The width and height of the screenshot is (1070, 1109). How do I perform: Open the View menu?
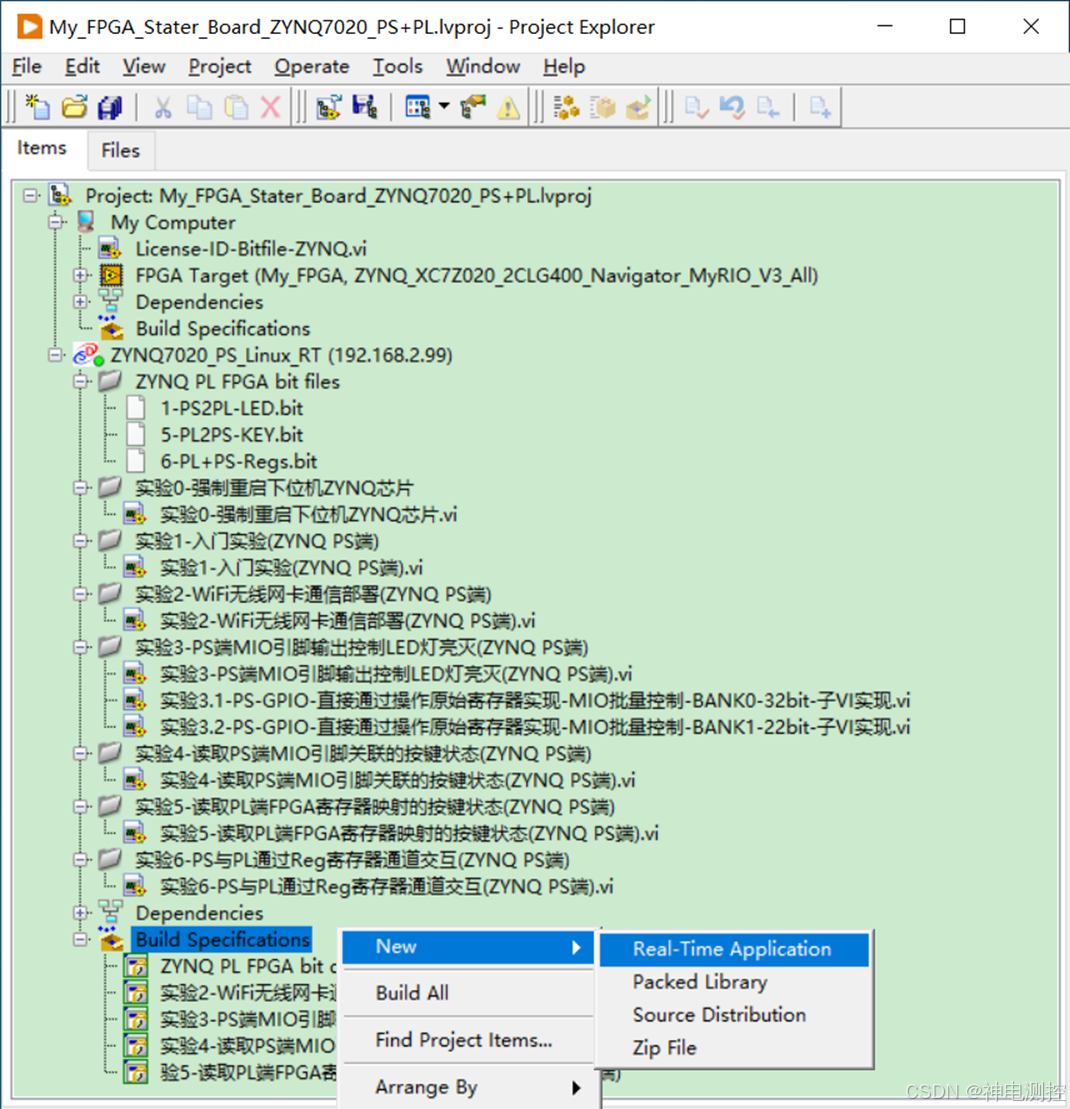(144, 66)
